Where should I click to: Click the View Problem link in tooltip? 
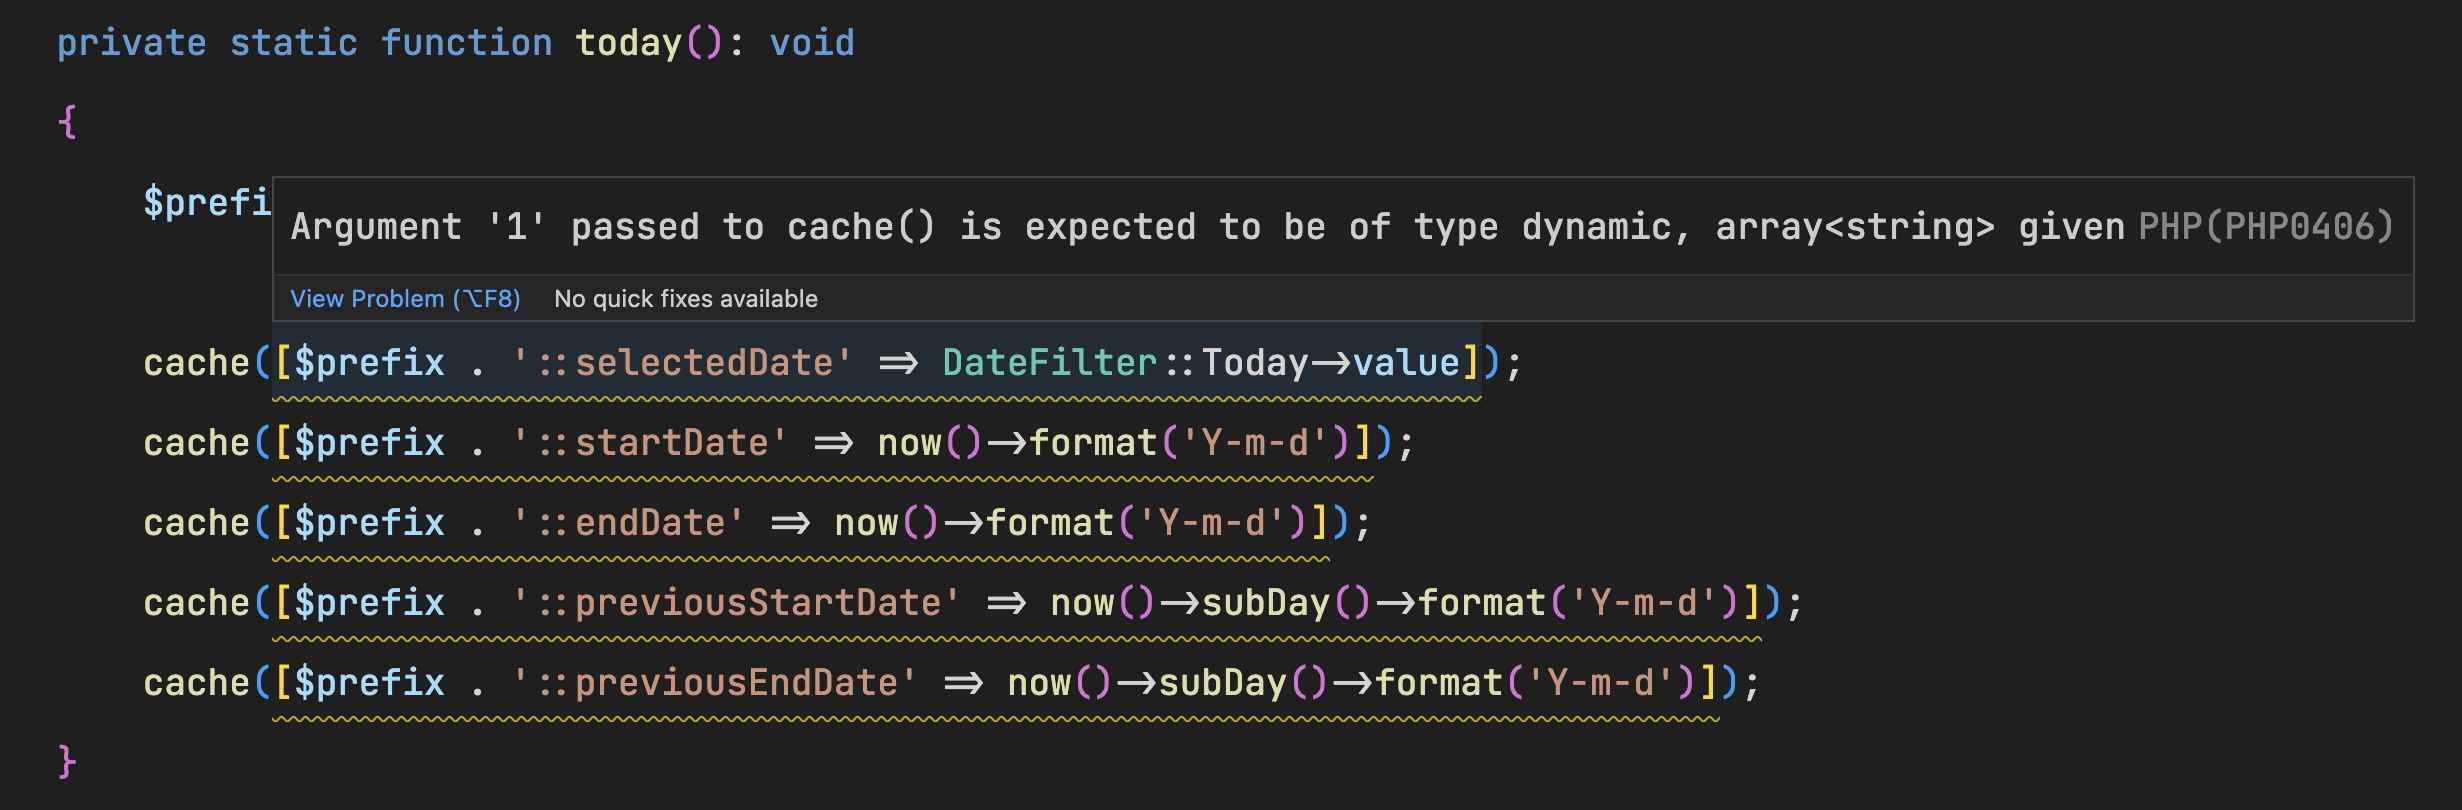(405, 299)
